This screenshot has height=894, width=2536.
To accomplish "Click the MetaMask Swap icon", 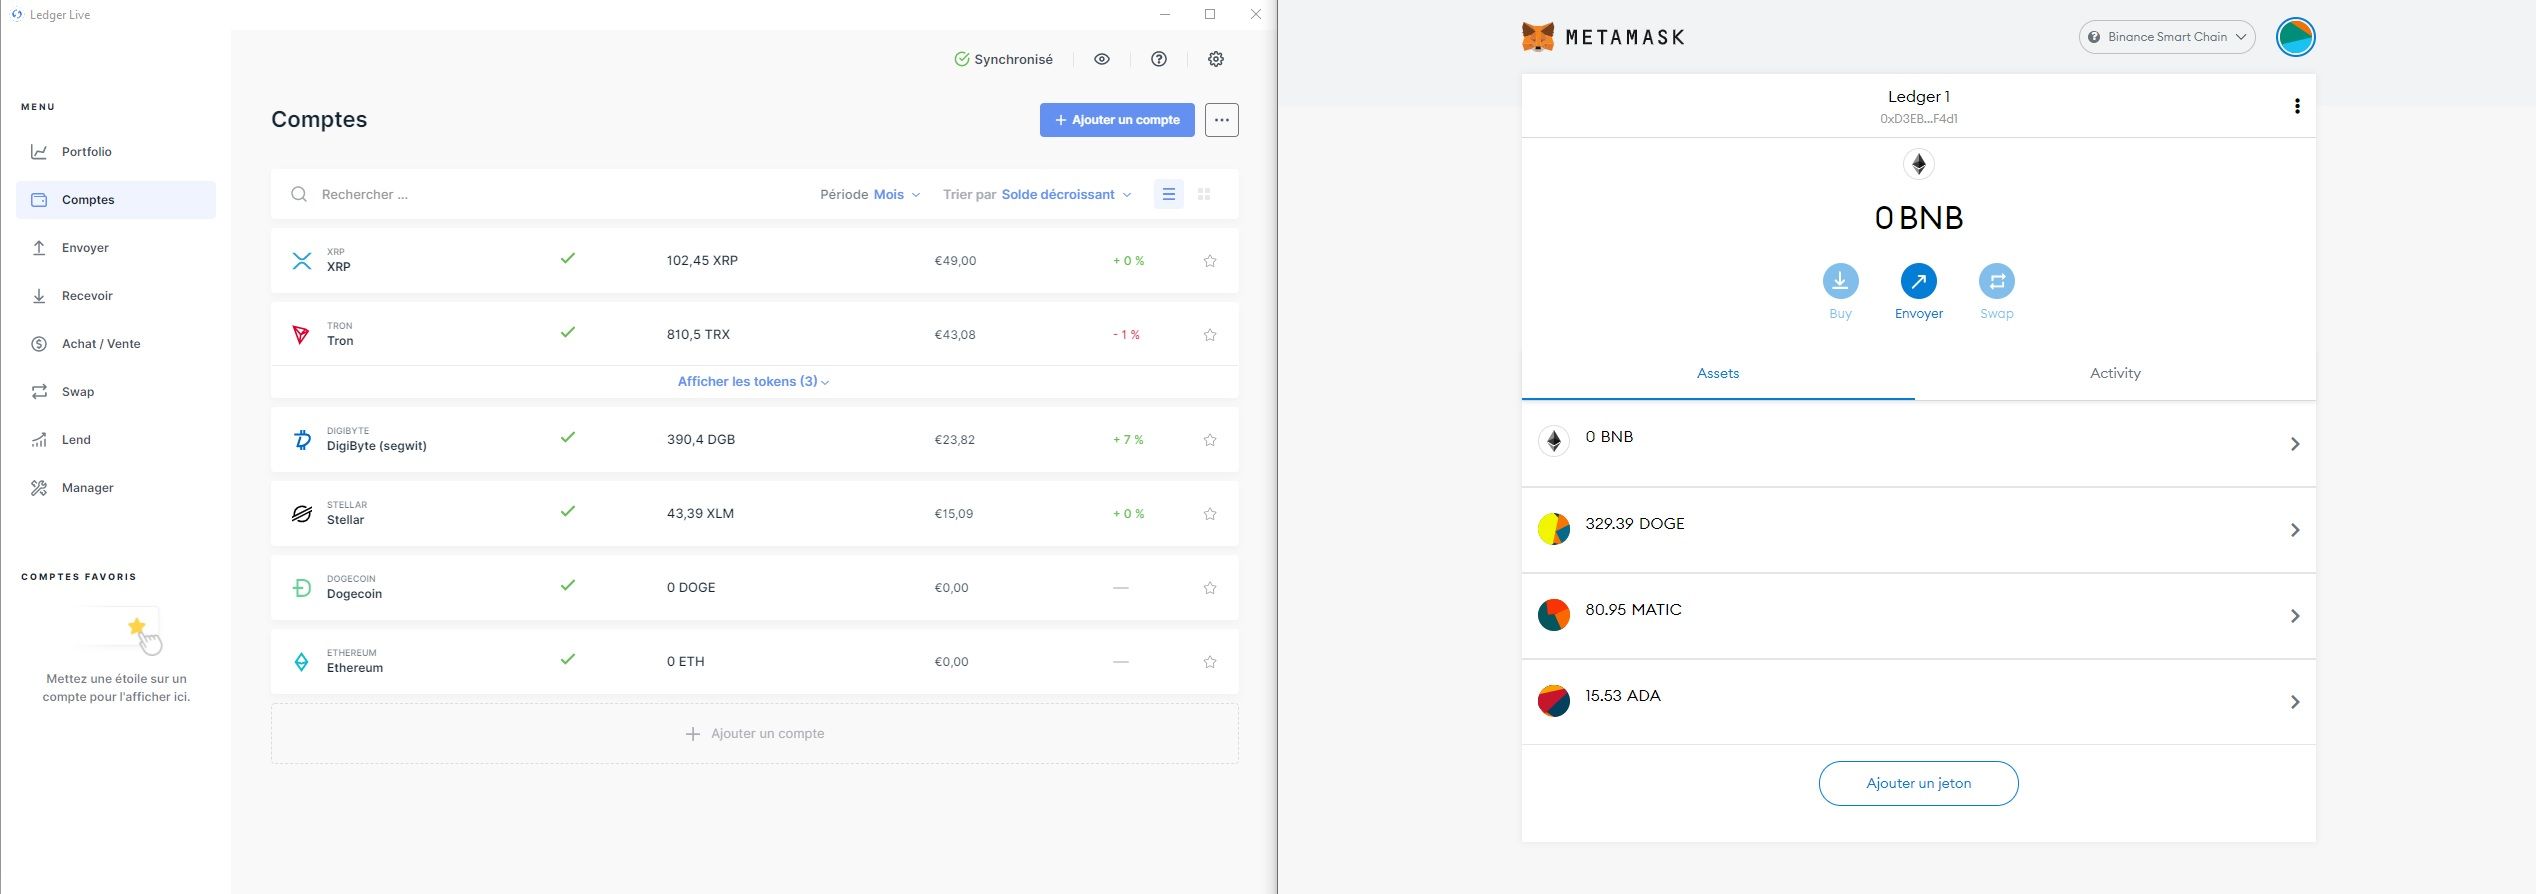I will click(1996, 282).
